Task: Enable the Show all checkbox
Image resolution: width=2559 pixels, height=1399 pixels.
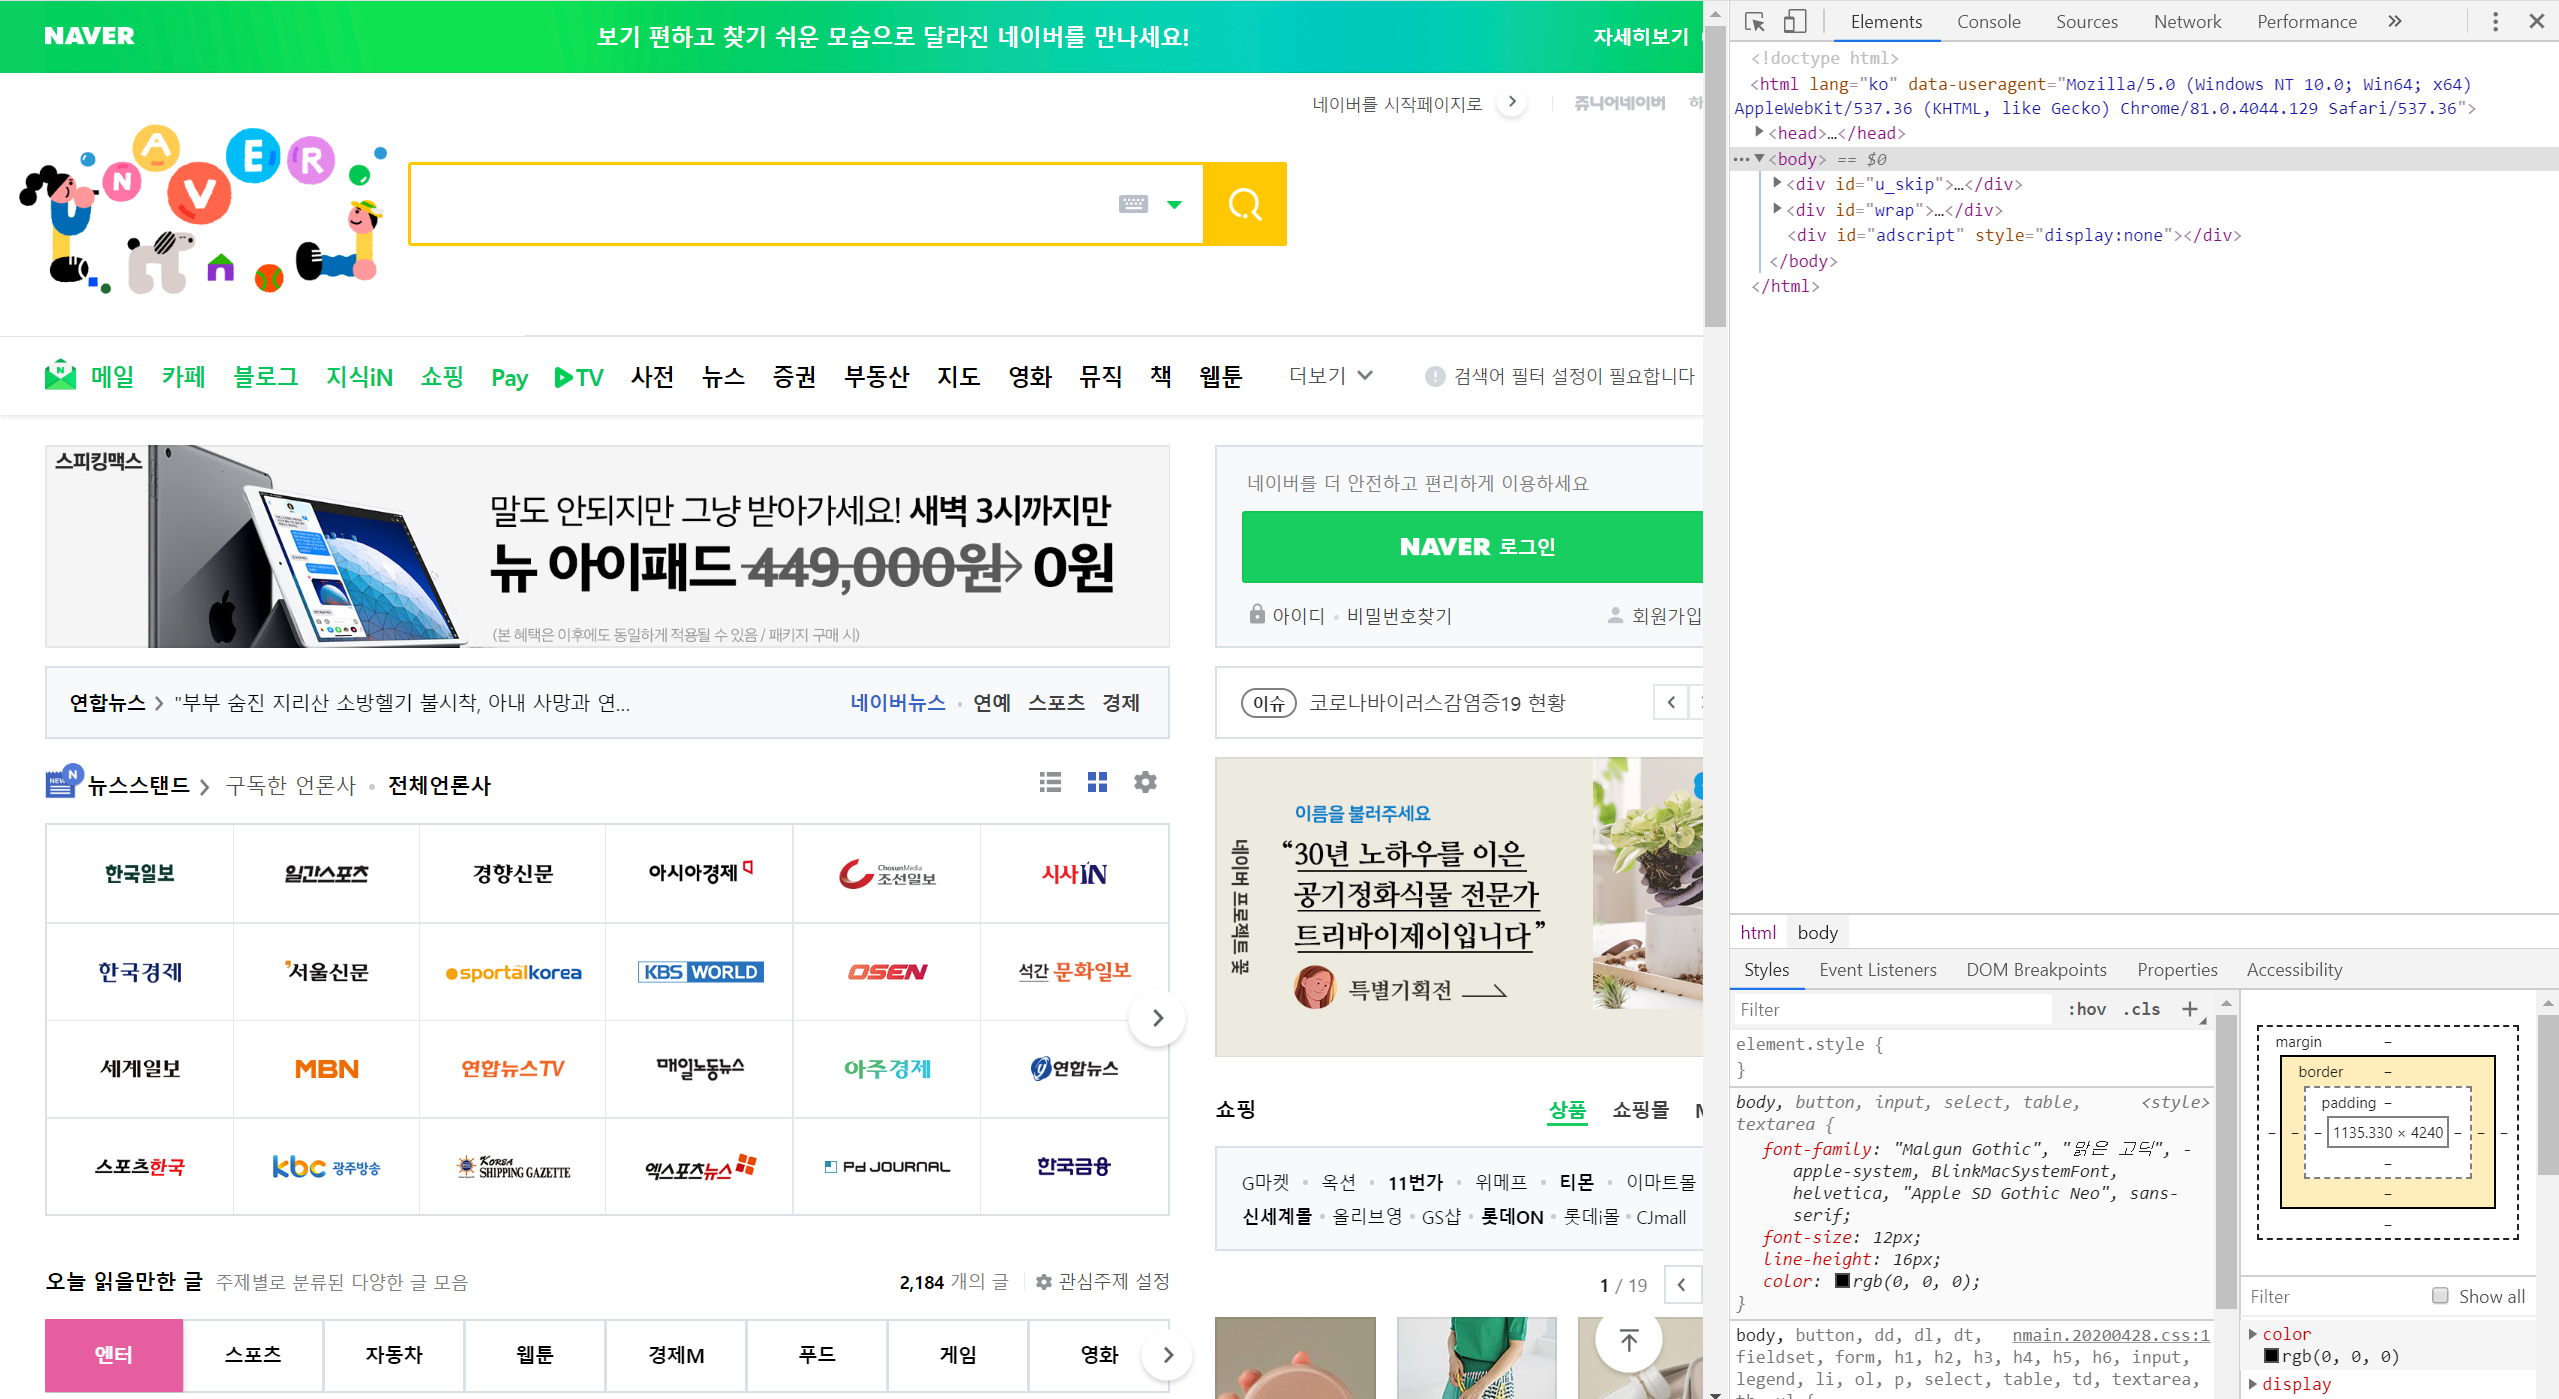Action: 2440,1296
